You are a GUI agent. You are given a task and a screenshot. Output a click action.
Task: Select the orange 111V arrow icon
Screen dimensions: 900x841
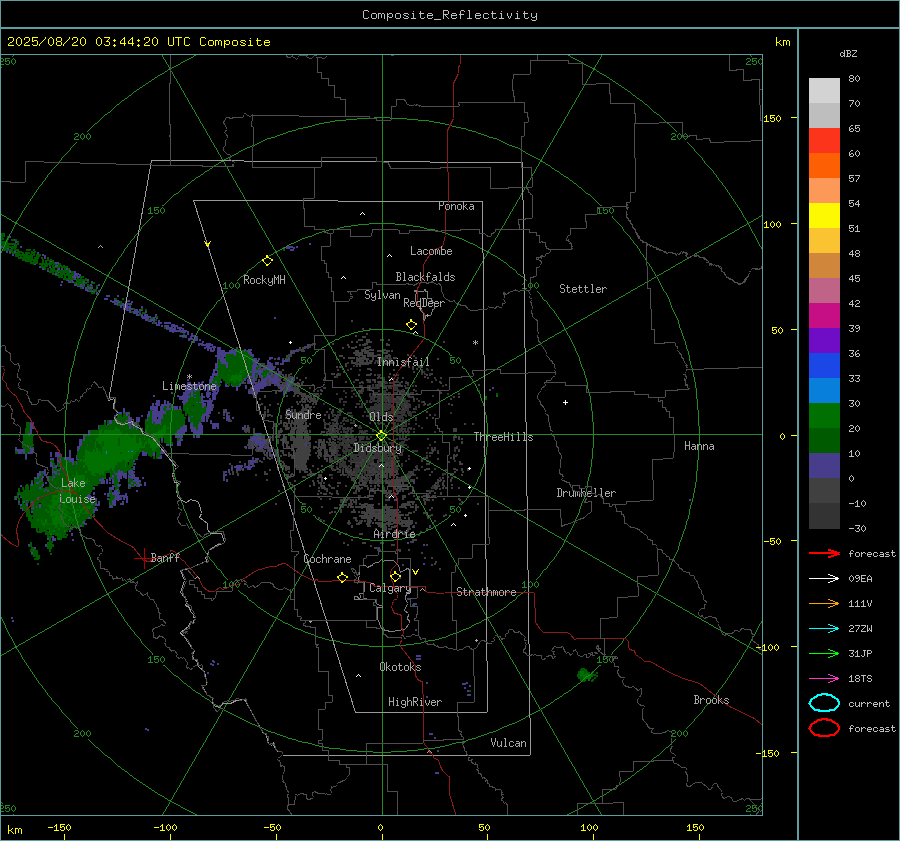tap(824, 603)
